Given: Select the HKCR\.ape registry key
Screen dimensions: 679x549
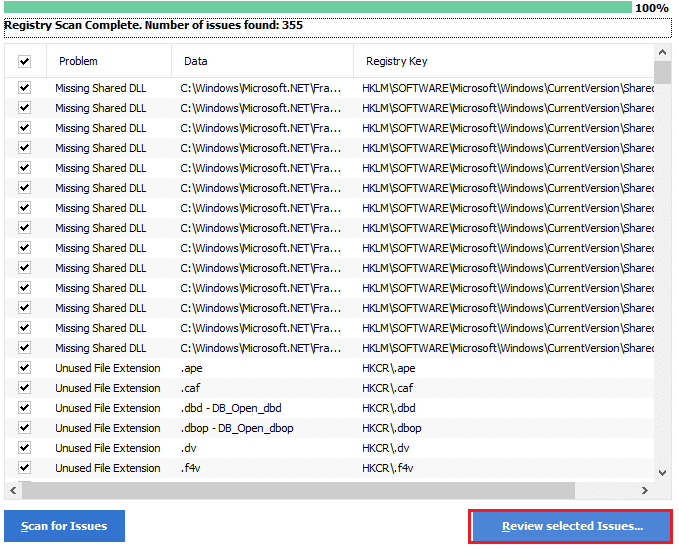Looking at the screenshot, I should 388,368.
